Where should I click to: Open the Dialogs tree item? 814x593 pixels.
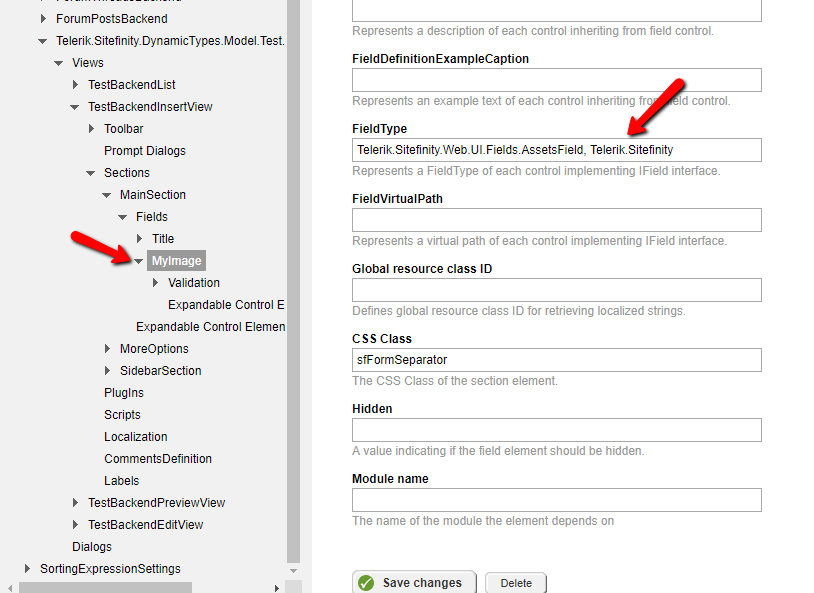[x=92, y=547]
